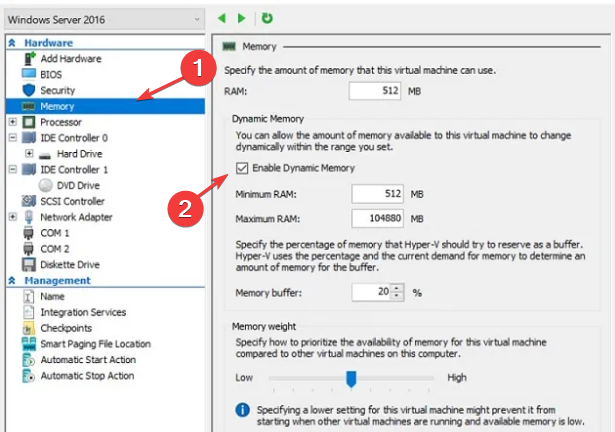615x432 pixels.
Task: Toggle the Enable Dynamic Memory checkbox
Action: coord(242,168)
